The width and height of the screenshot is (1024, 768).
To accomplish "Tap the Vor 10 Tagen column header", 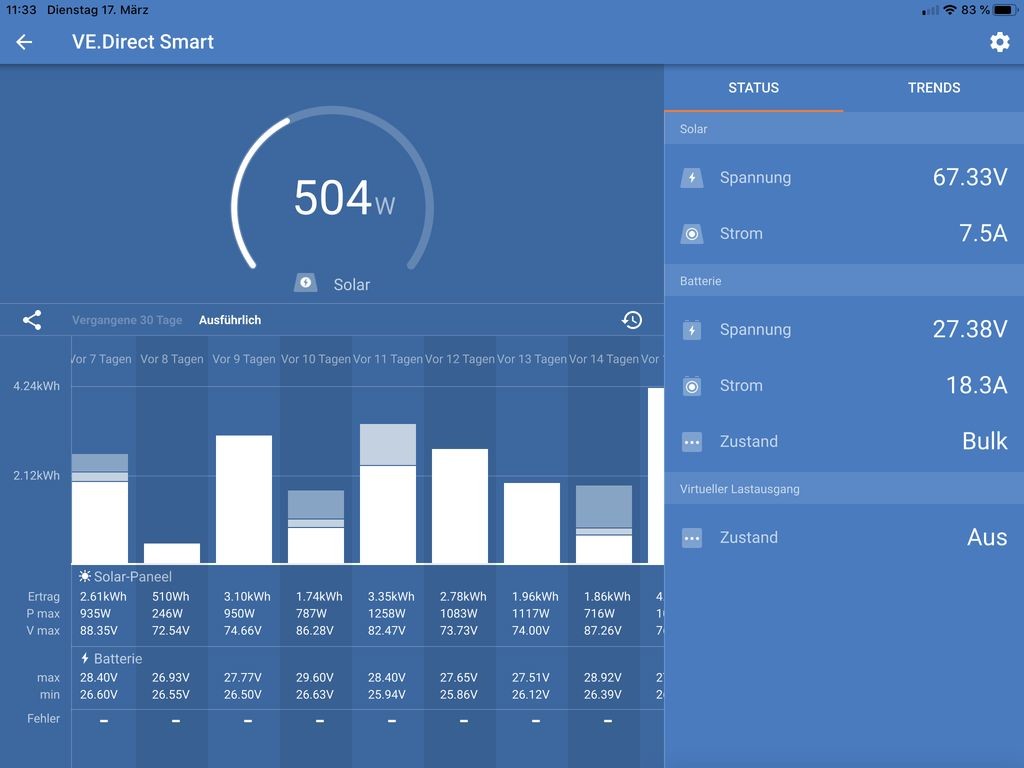I will click(x=316, y=359).
